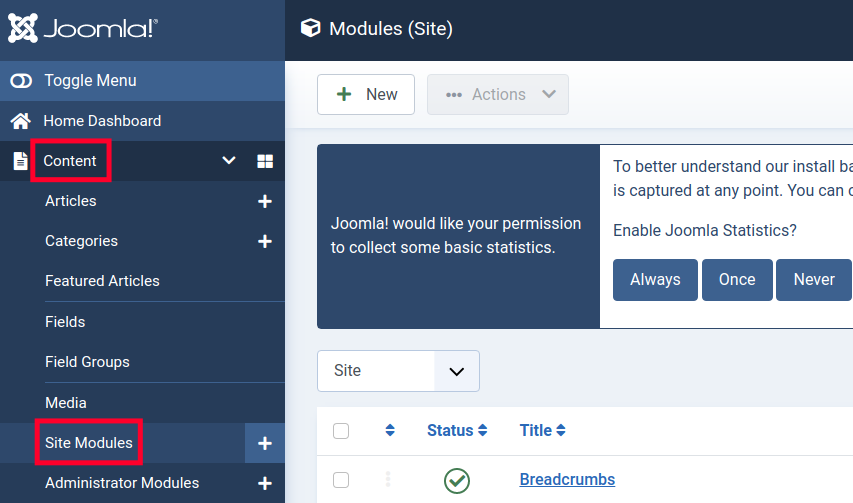Add a new article with plus icon
This screenshot has width=853, height=503.
265,201
